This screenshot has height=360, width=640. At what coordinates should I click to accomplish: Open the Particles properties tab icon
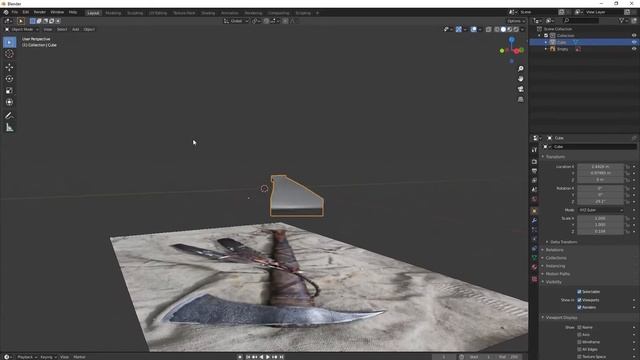[x=534, y=230]
